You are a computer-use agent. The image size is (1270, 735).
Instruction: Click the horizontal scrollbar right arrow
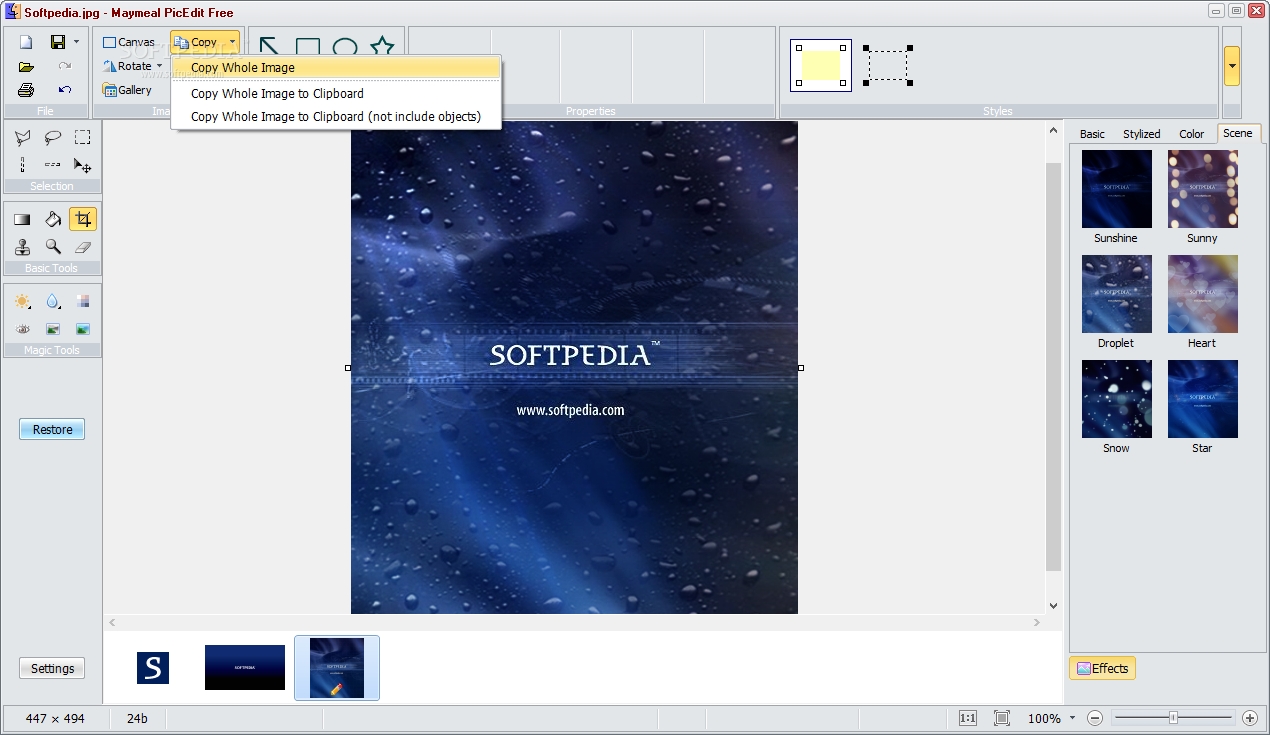pyautogui.click(x=1037, y=622)
